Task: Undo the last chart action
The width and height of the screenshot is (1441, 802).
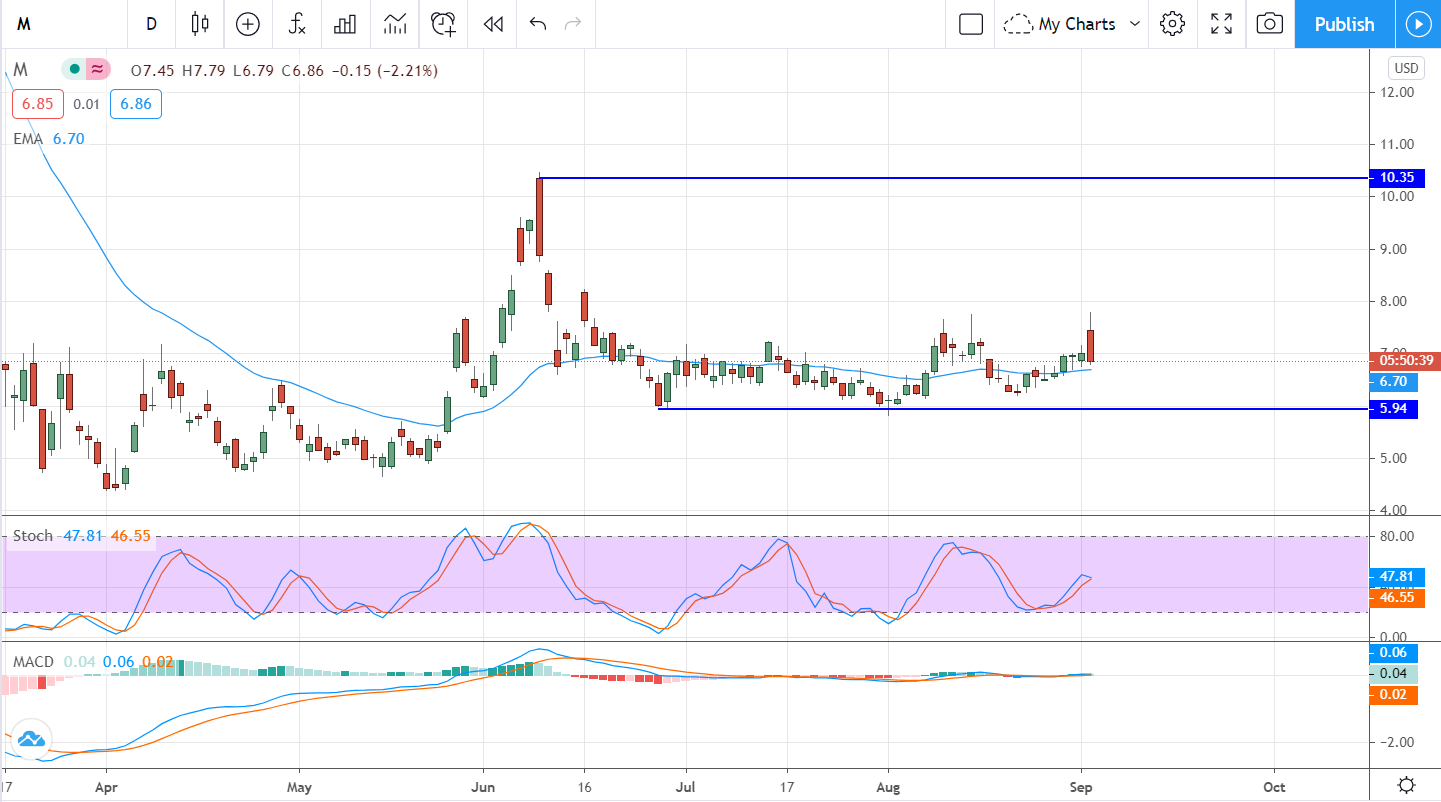Action: pos(538,24)
